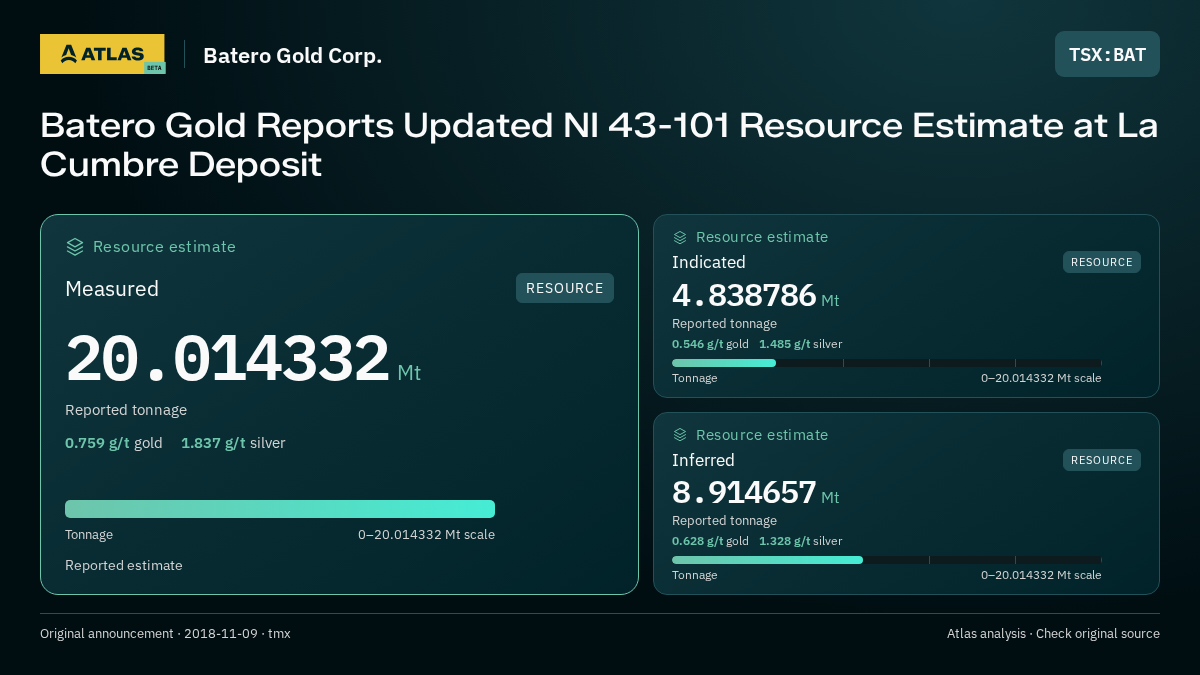Click the scale label in Measured card
Image resolution: width=1200 pixels, height=675 pixels.
[x=426, y=534]
